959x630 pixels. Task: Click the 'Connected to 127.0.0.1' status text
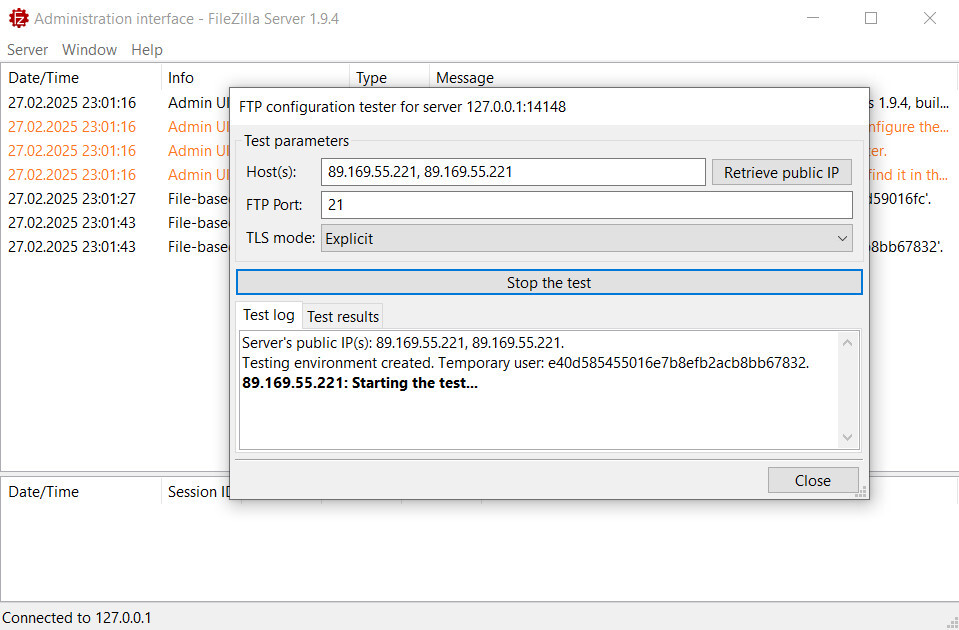(77, 618)
